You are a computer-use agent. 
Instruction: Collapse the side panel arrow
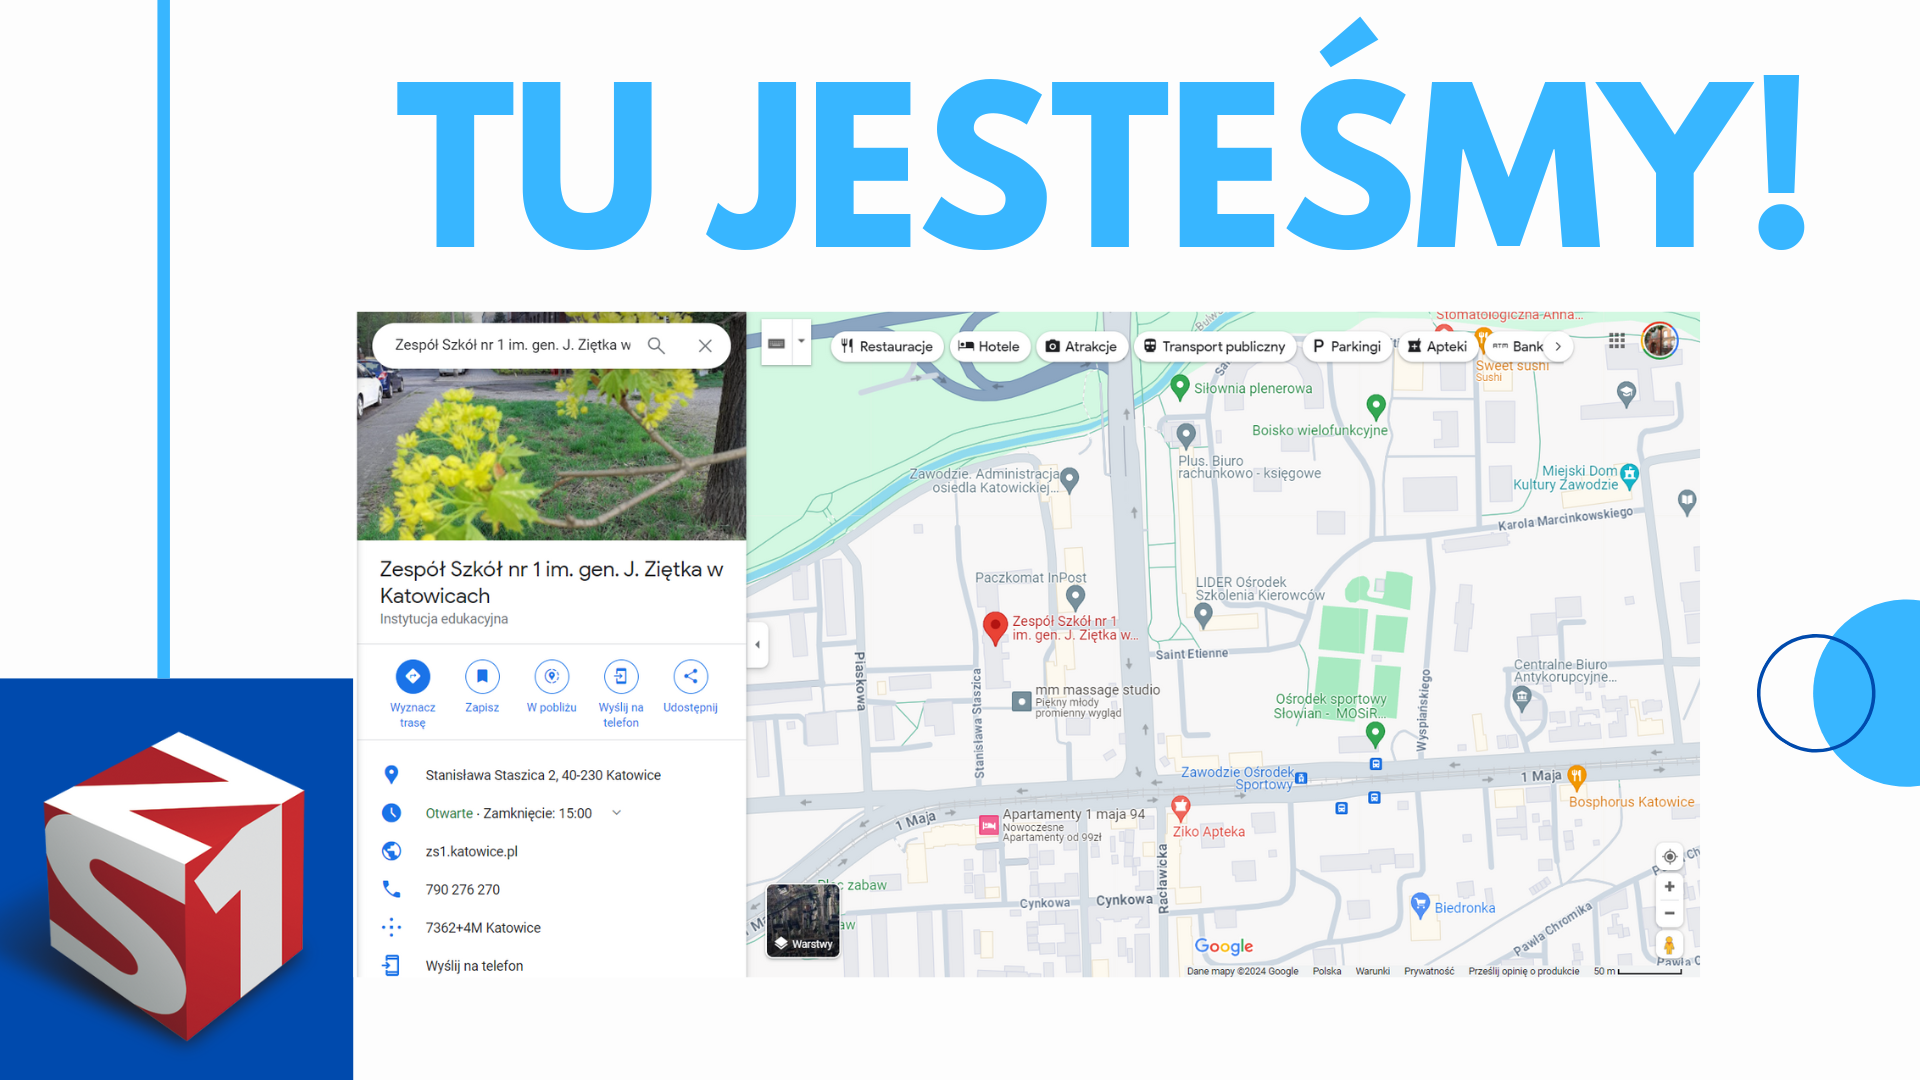757,645
